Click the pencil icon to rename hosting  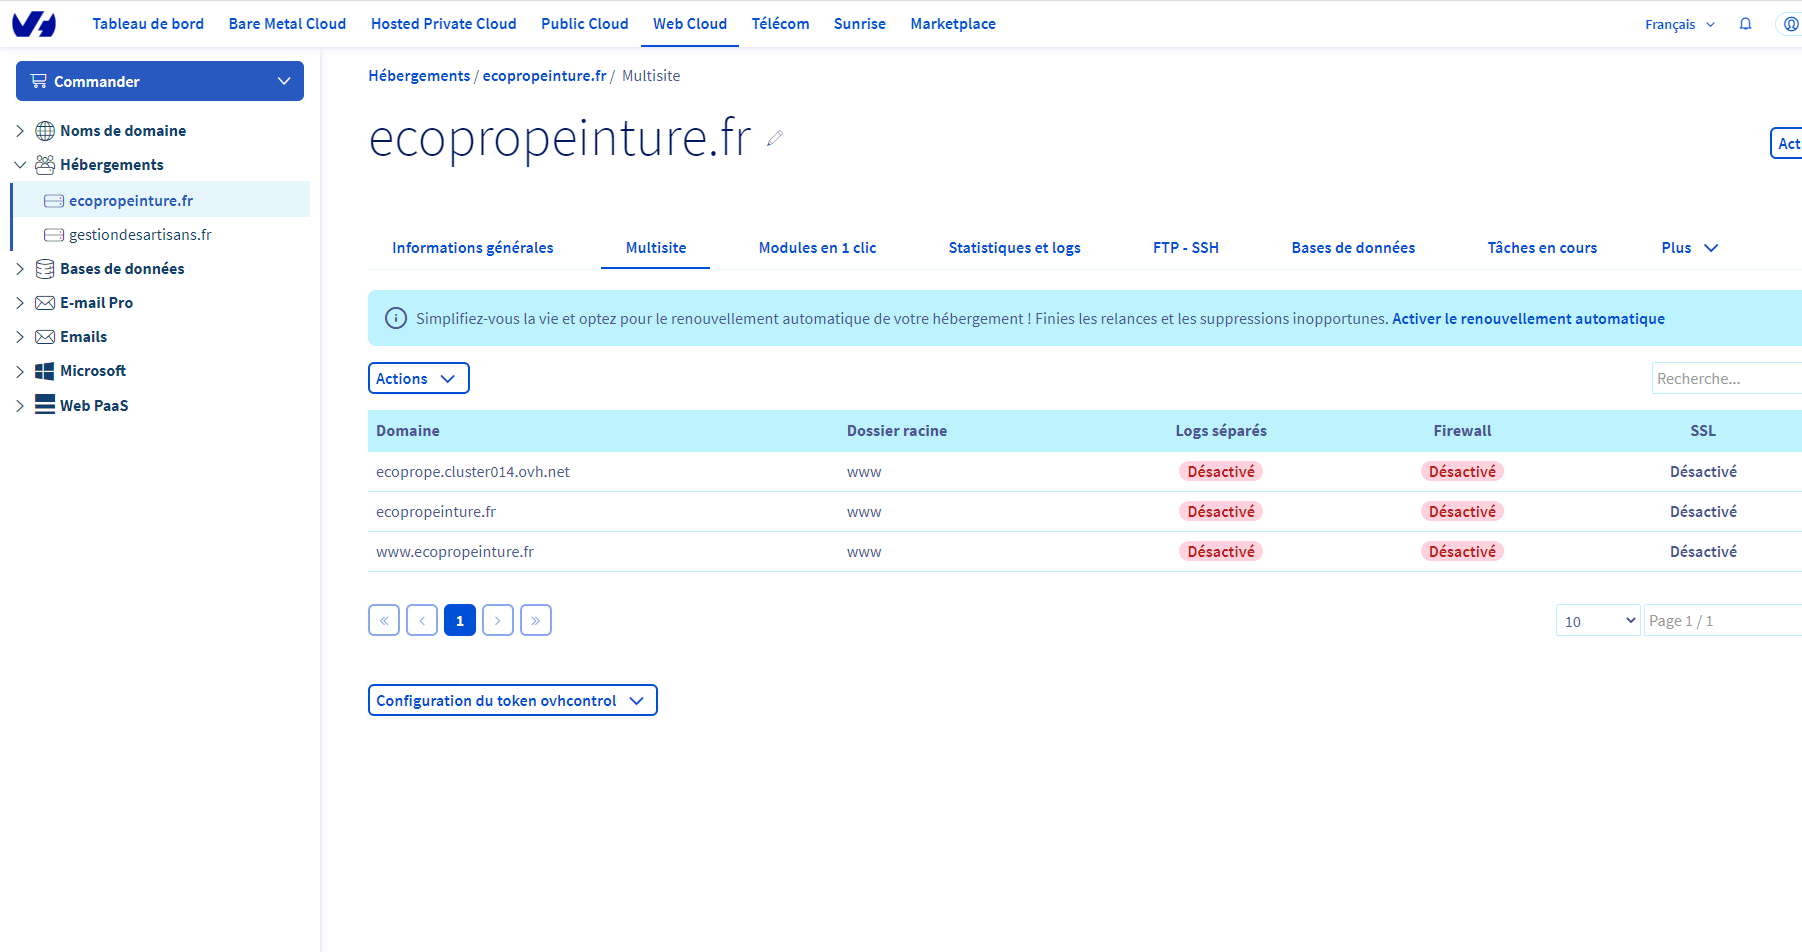click(x=775, y=139)
